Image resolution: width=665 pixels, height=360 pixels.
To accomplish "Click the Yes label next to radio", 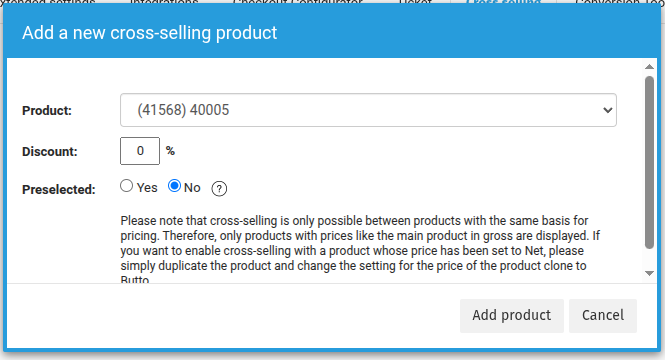I will coord(147,187).
